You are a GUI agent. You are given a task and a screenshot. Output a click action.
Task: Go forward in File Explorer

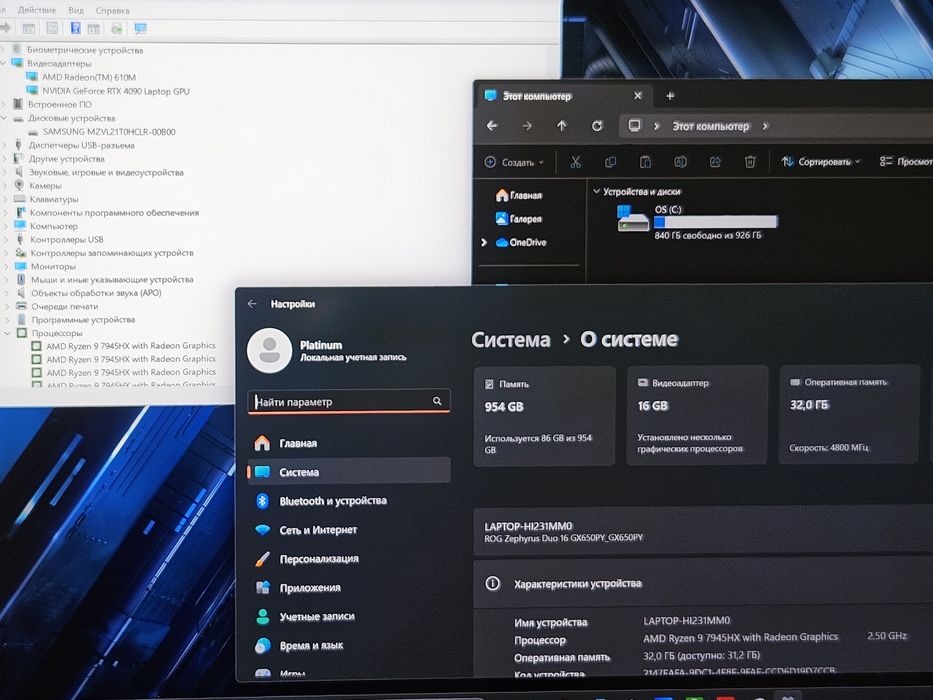(x=527, y=126)
